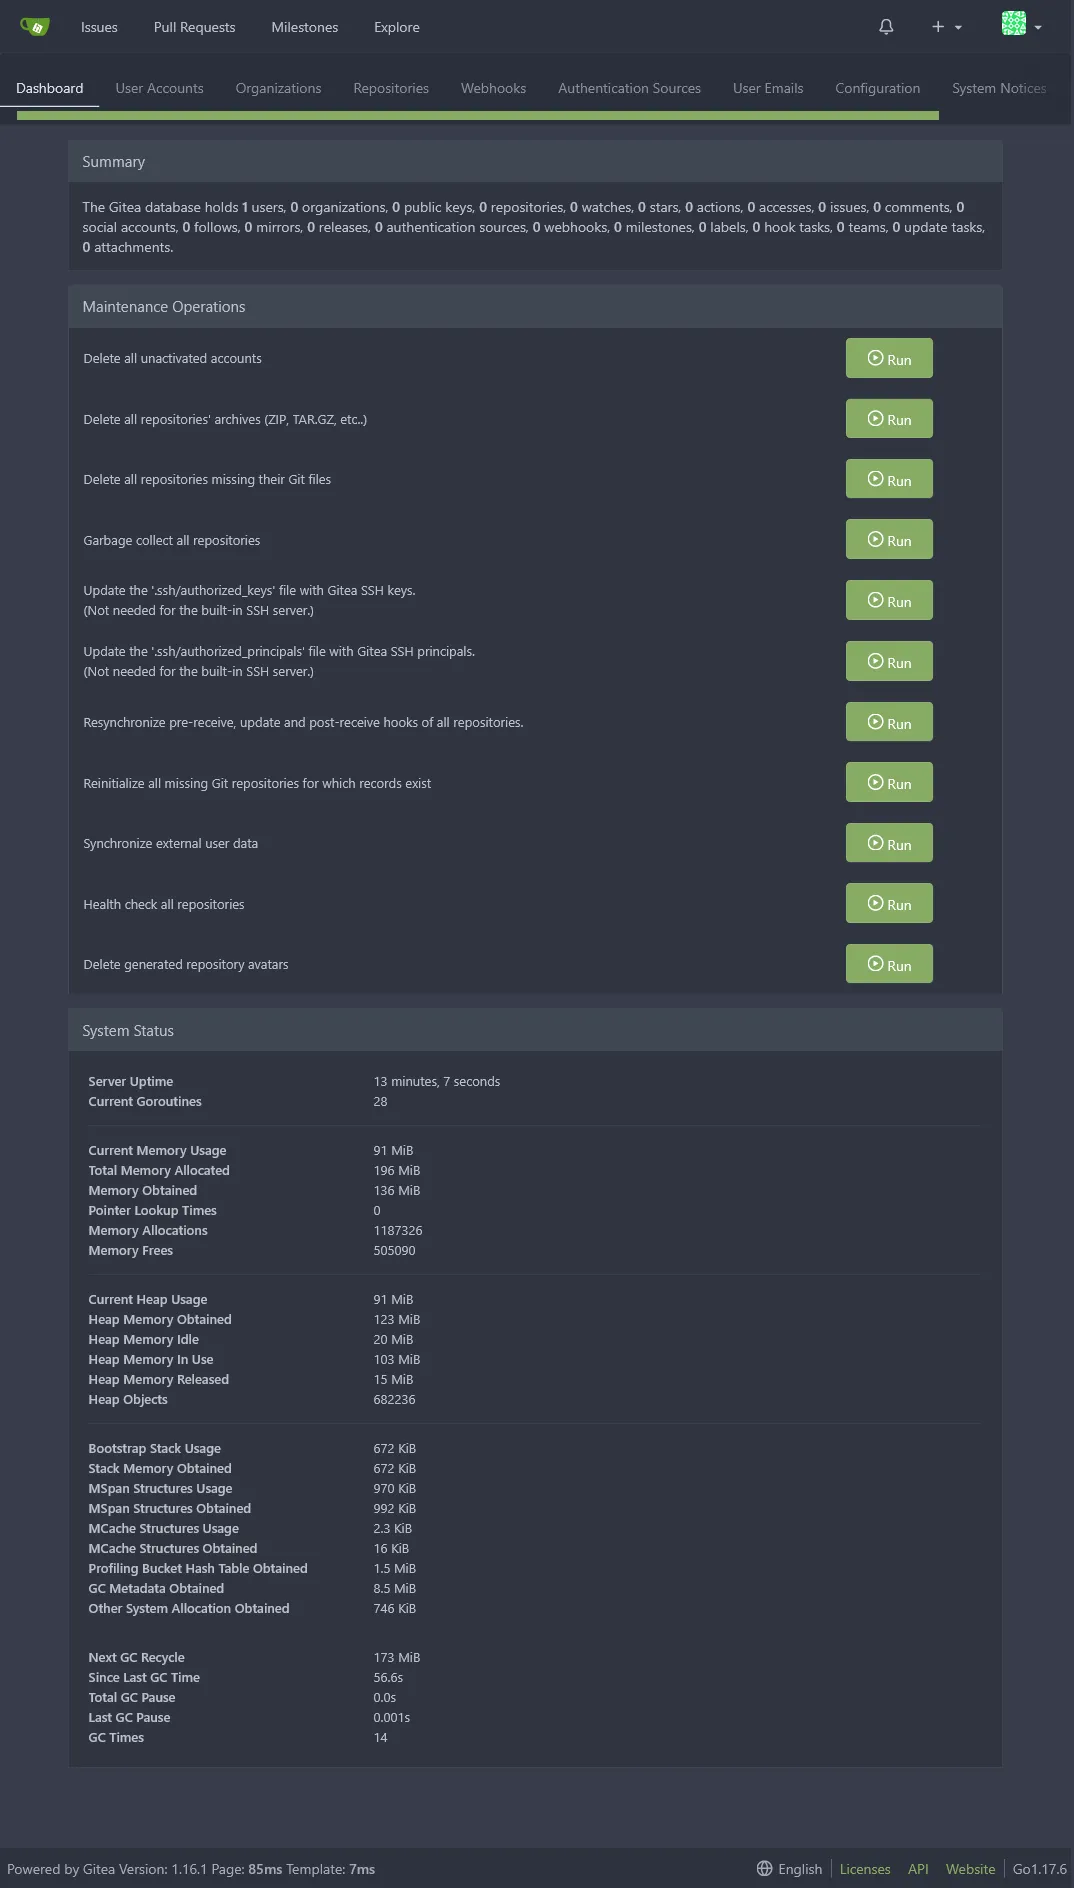Switch to the User Accounts tab
Image resolution: width=1074 pixels, height=1888 pixels.
point(159,88)
